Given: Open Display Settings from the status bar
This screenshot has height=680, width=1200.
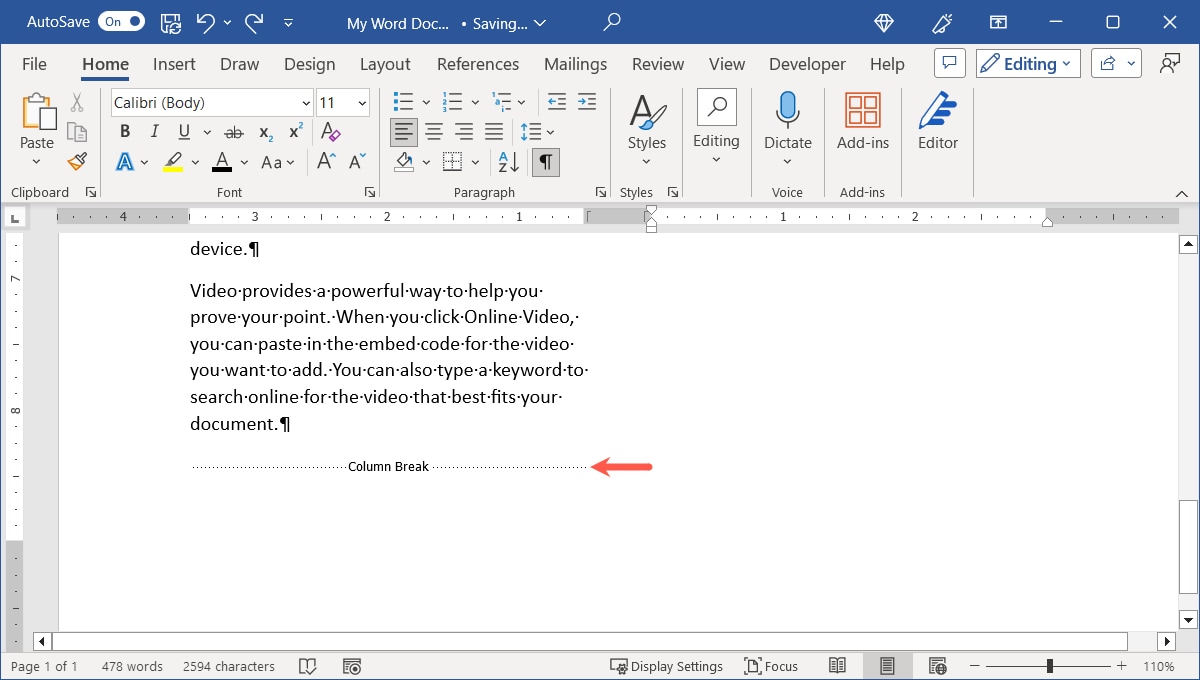Looking at the screenshot, I should point(667,665).
